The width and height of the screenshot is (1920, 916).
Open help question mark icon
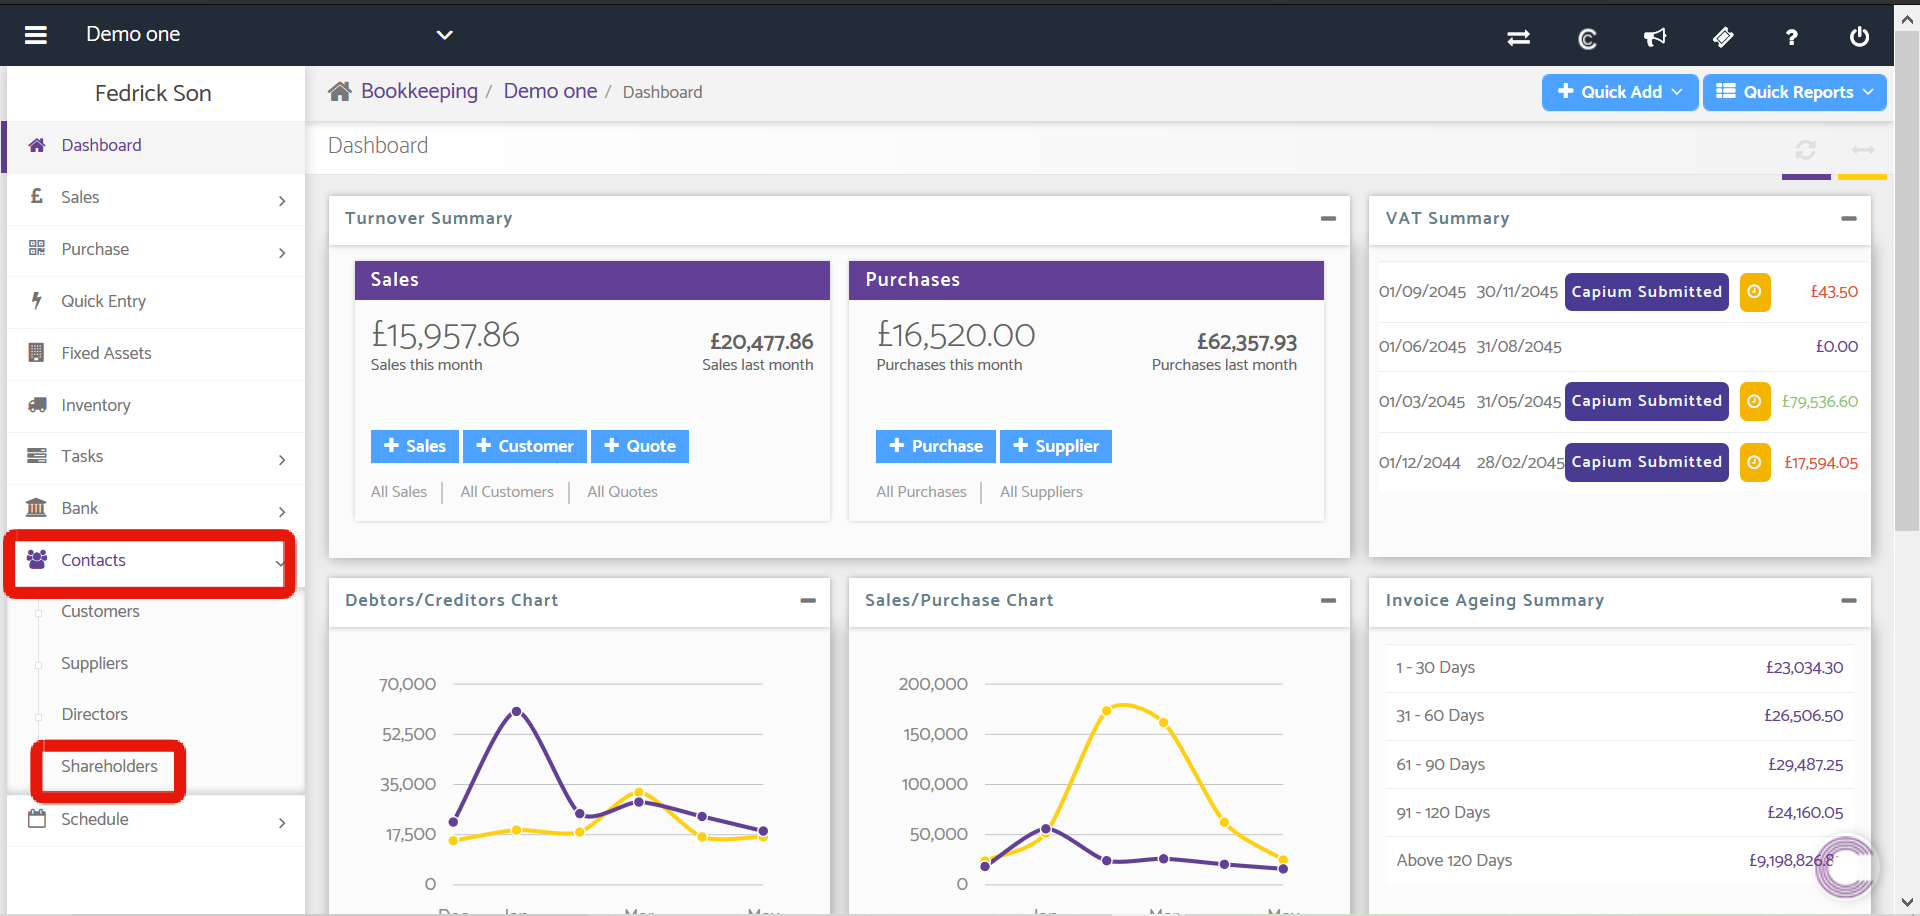point(1791,37)
